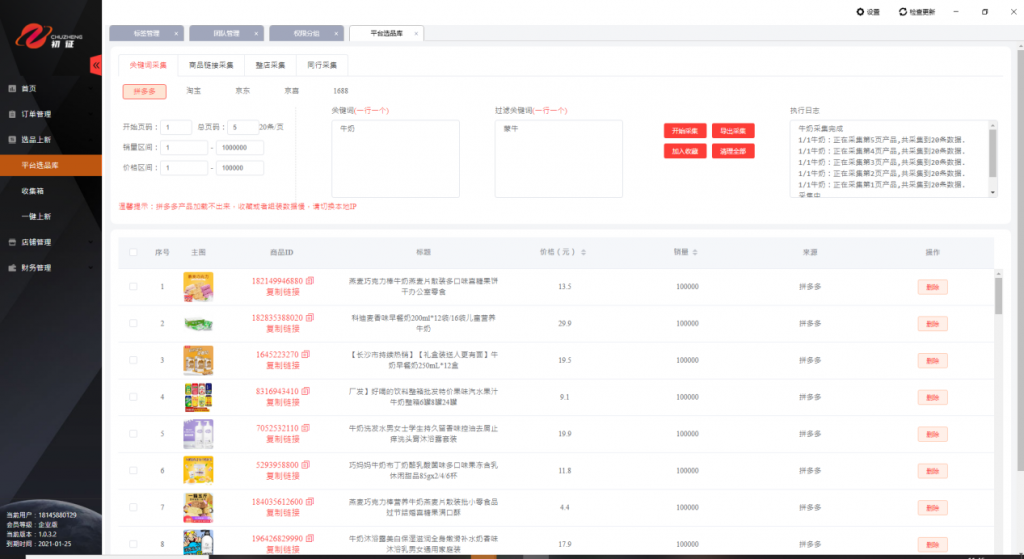Focus the 开始页码 input field

point(176,127)
